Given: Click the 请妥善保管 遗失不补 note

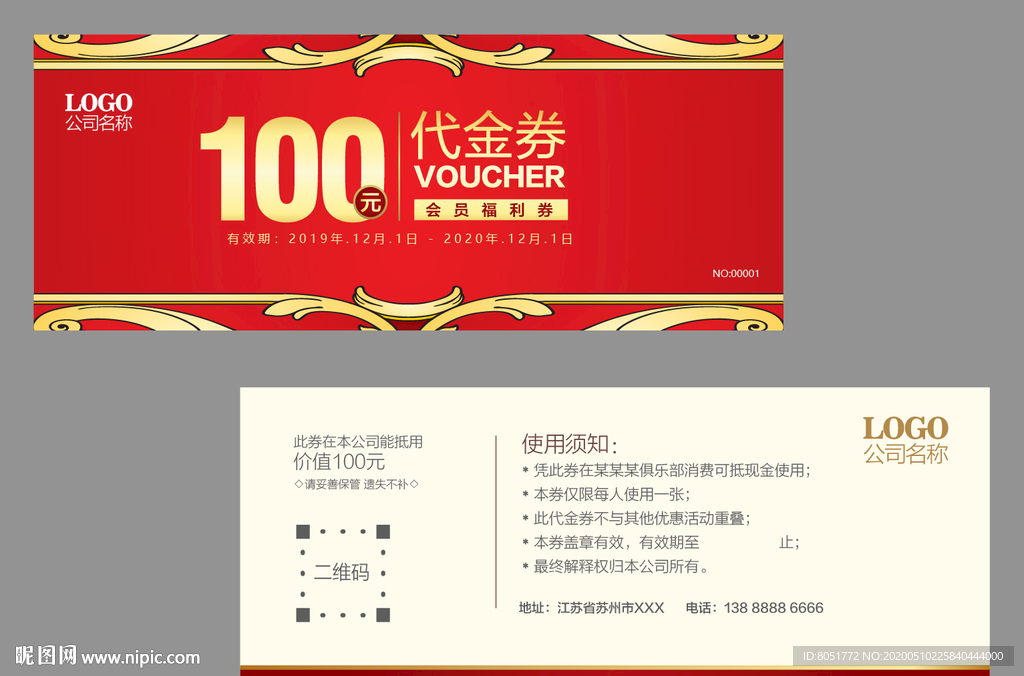Looking at the screenshot, I should 356,484.
